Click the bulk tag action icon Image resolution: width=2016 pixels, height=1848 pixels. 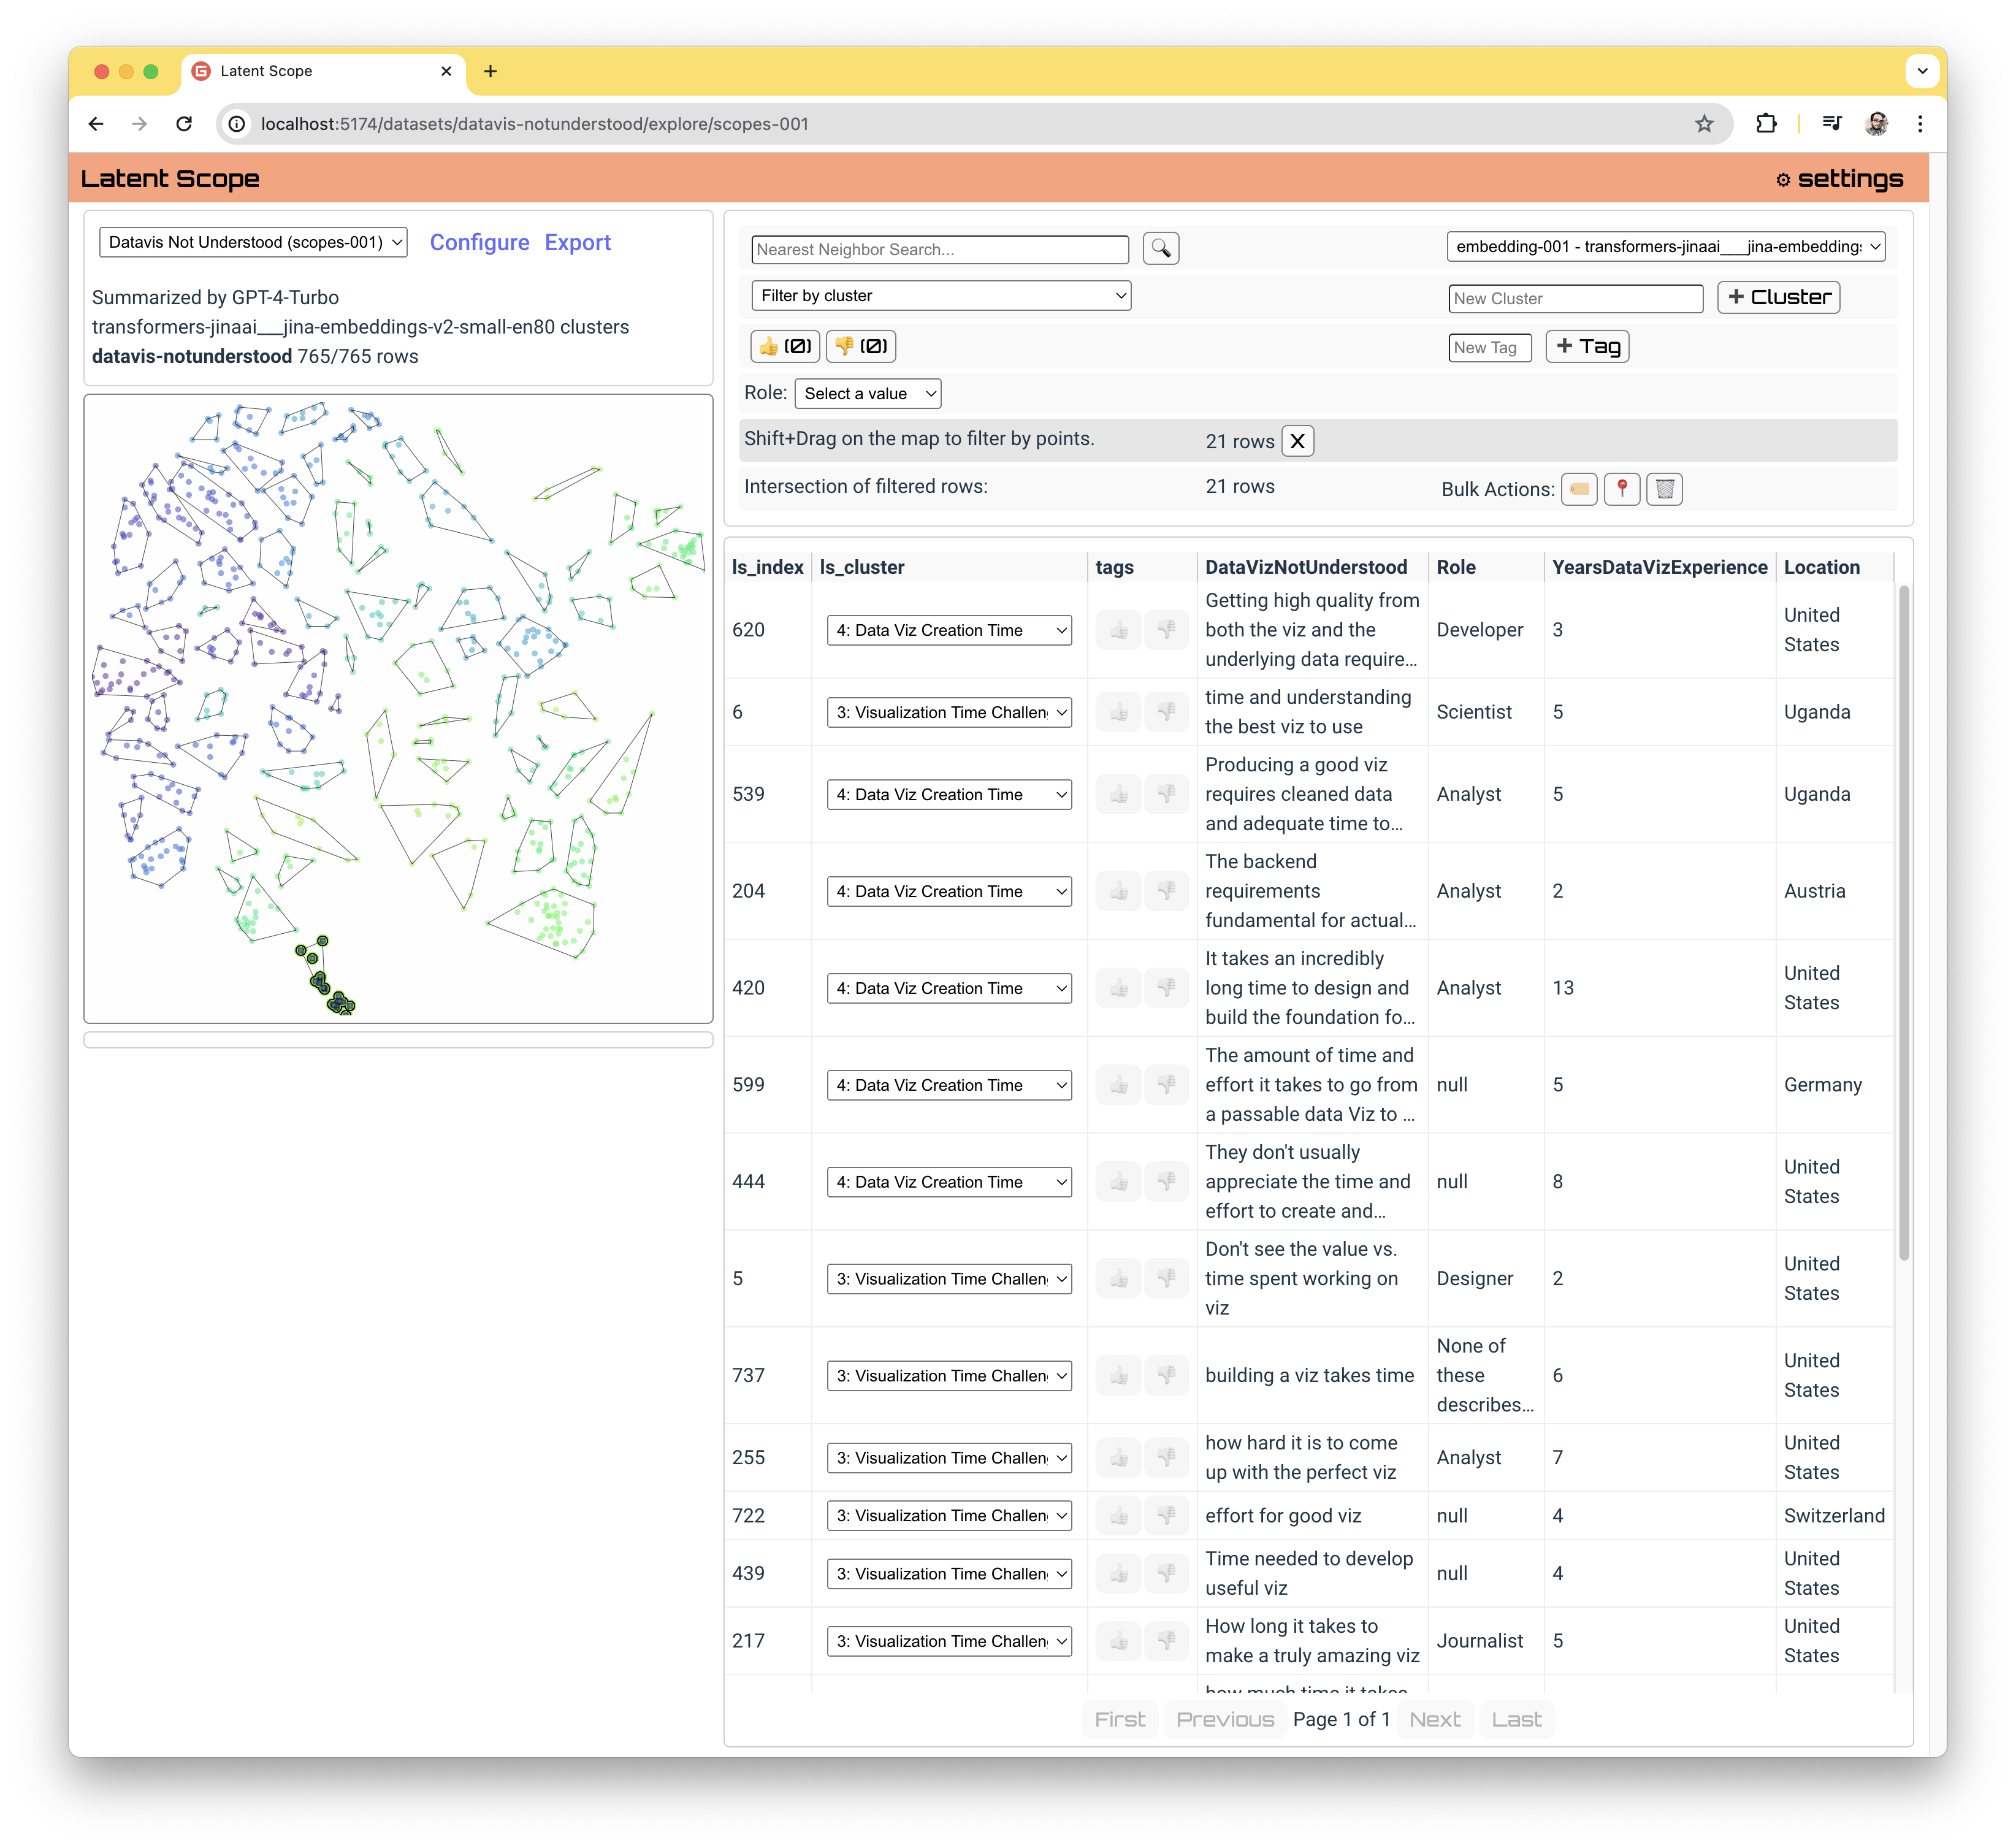(1579, 489)
